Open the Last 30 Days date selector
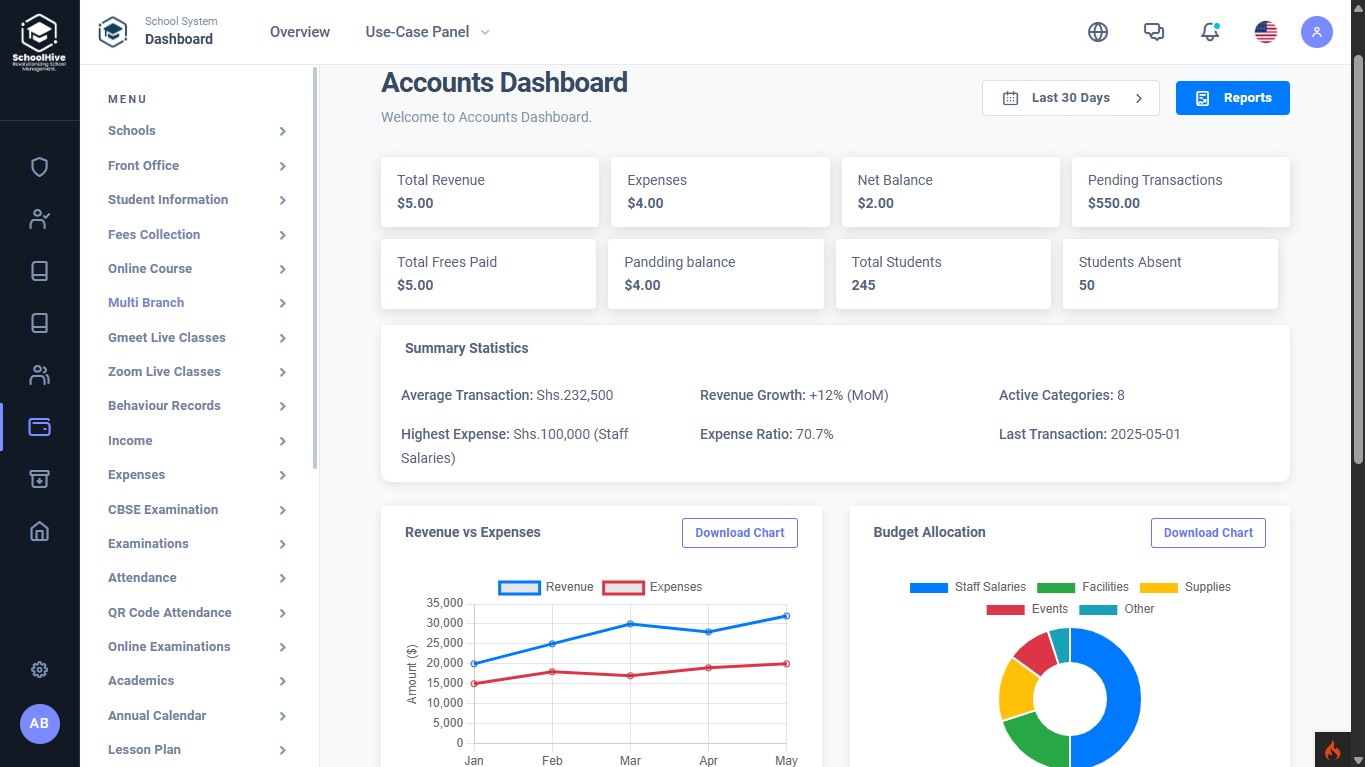1365x767 pixels. (x=1070, y=98)
